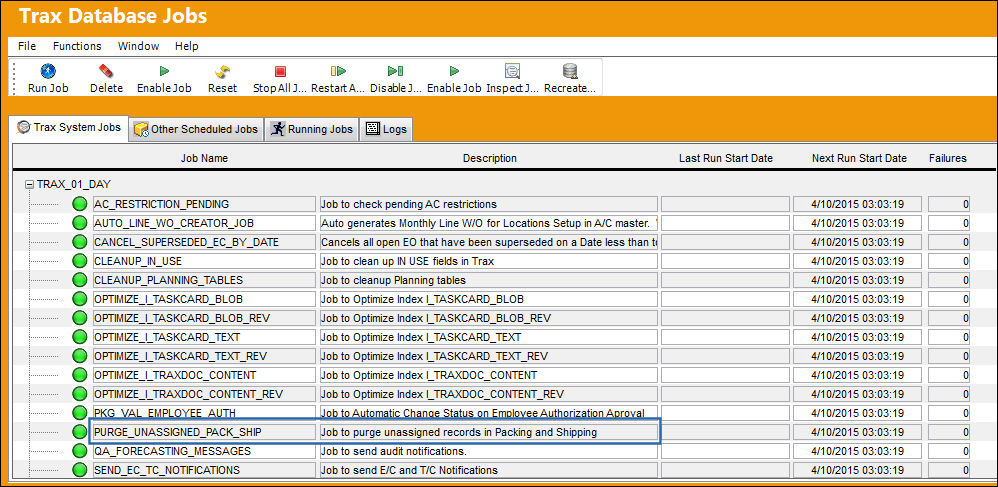Click the Restart A... toolbar icon
This screenshot has height=487, width=998.
coord(337,71)
